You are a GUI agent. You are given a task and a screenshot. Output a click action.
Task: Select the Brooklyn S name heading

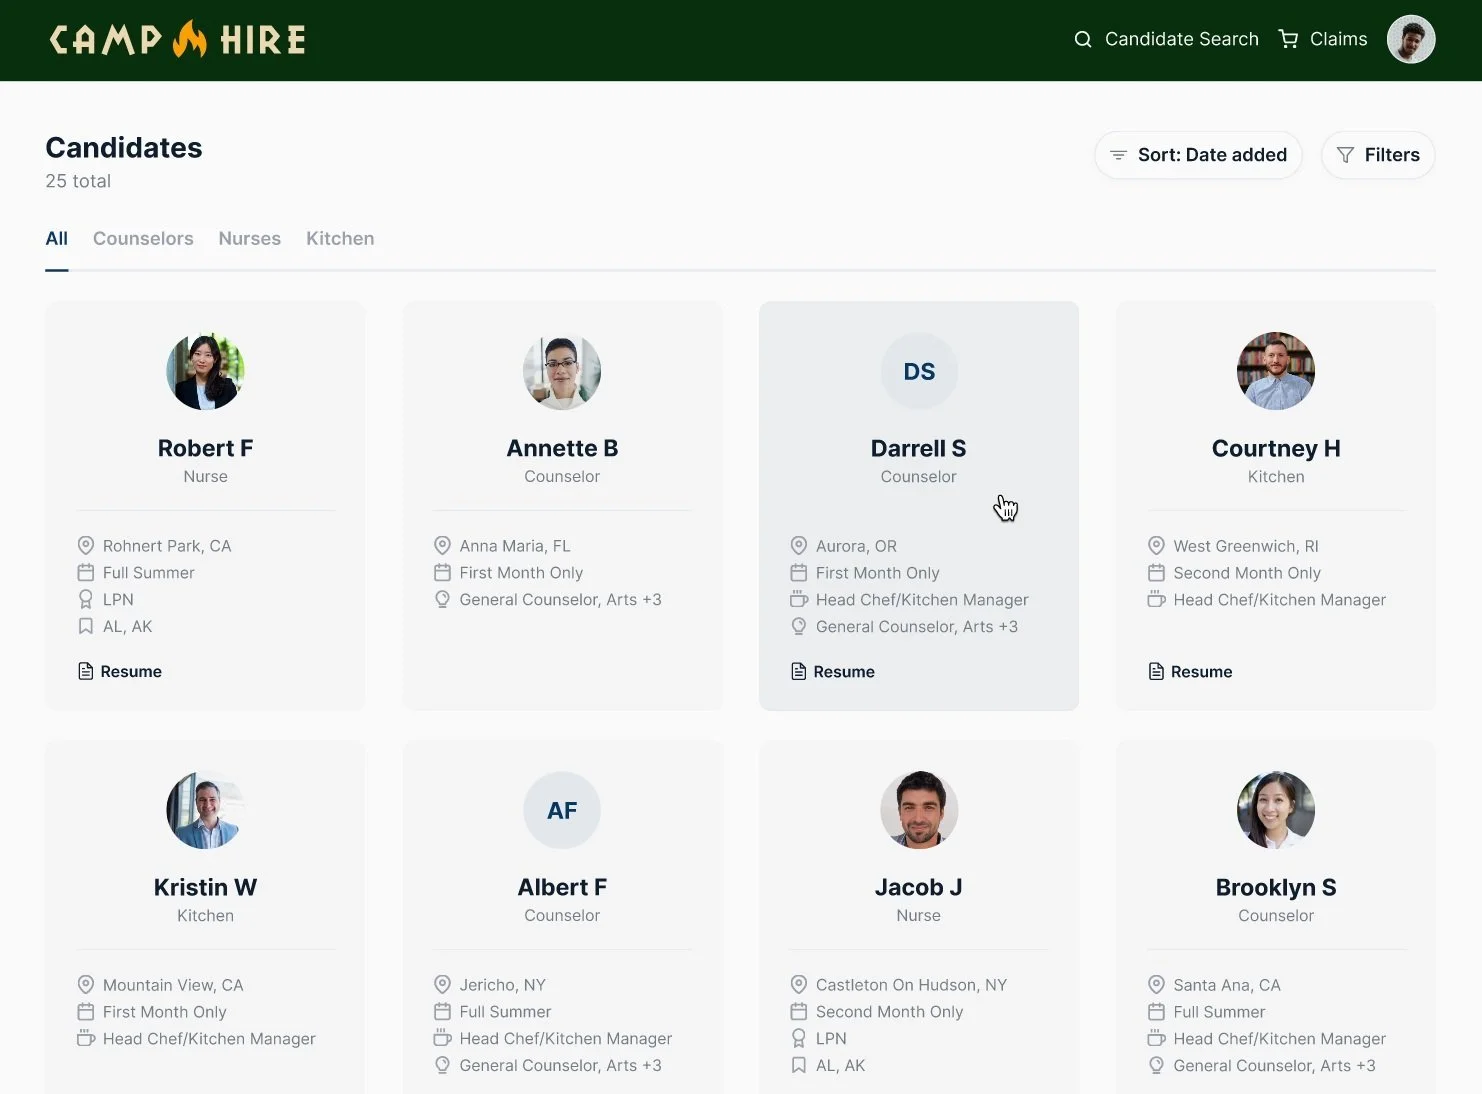pyautogui.click(x=1276, y=887)
